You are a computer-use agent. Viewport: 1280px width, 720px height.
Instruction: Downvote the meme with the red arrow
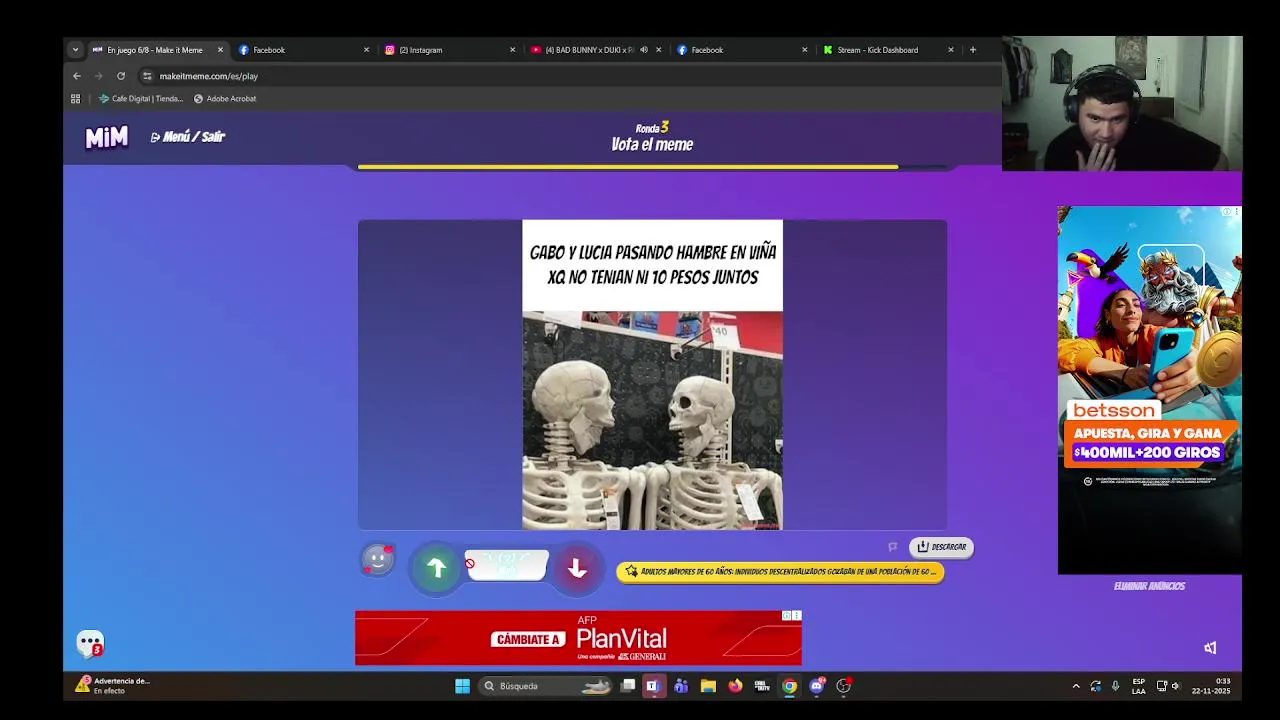tap(577, 568)
